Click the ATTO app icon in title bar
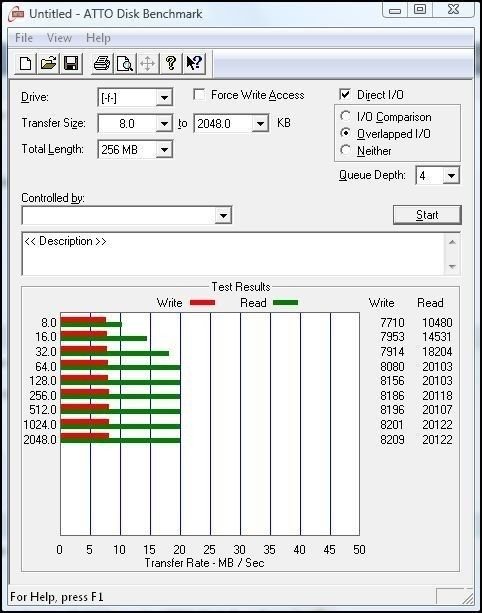 (x=16, y=14)
